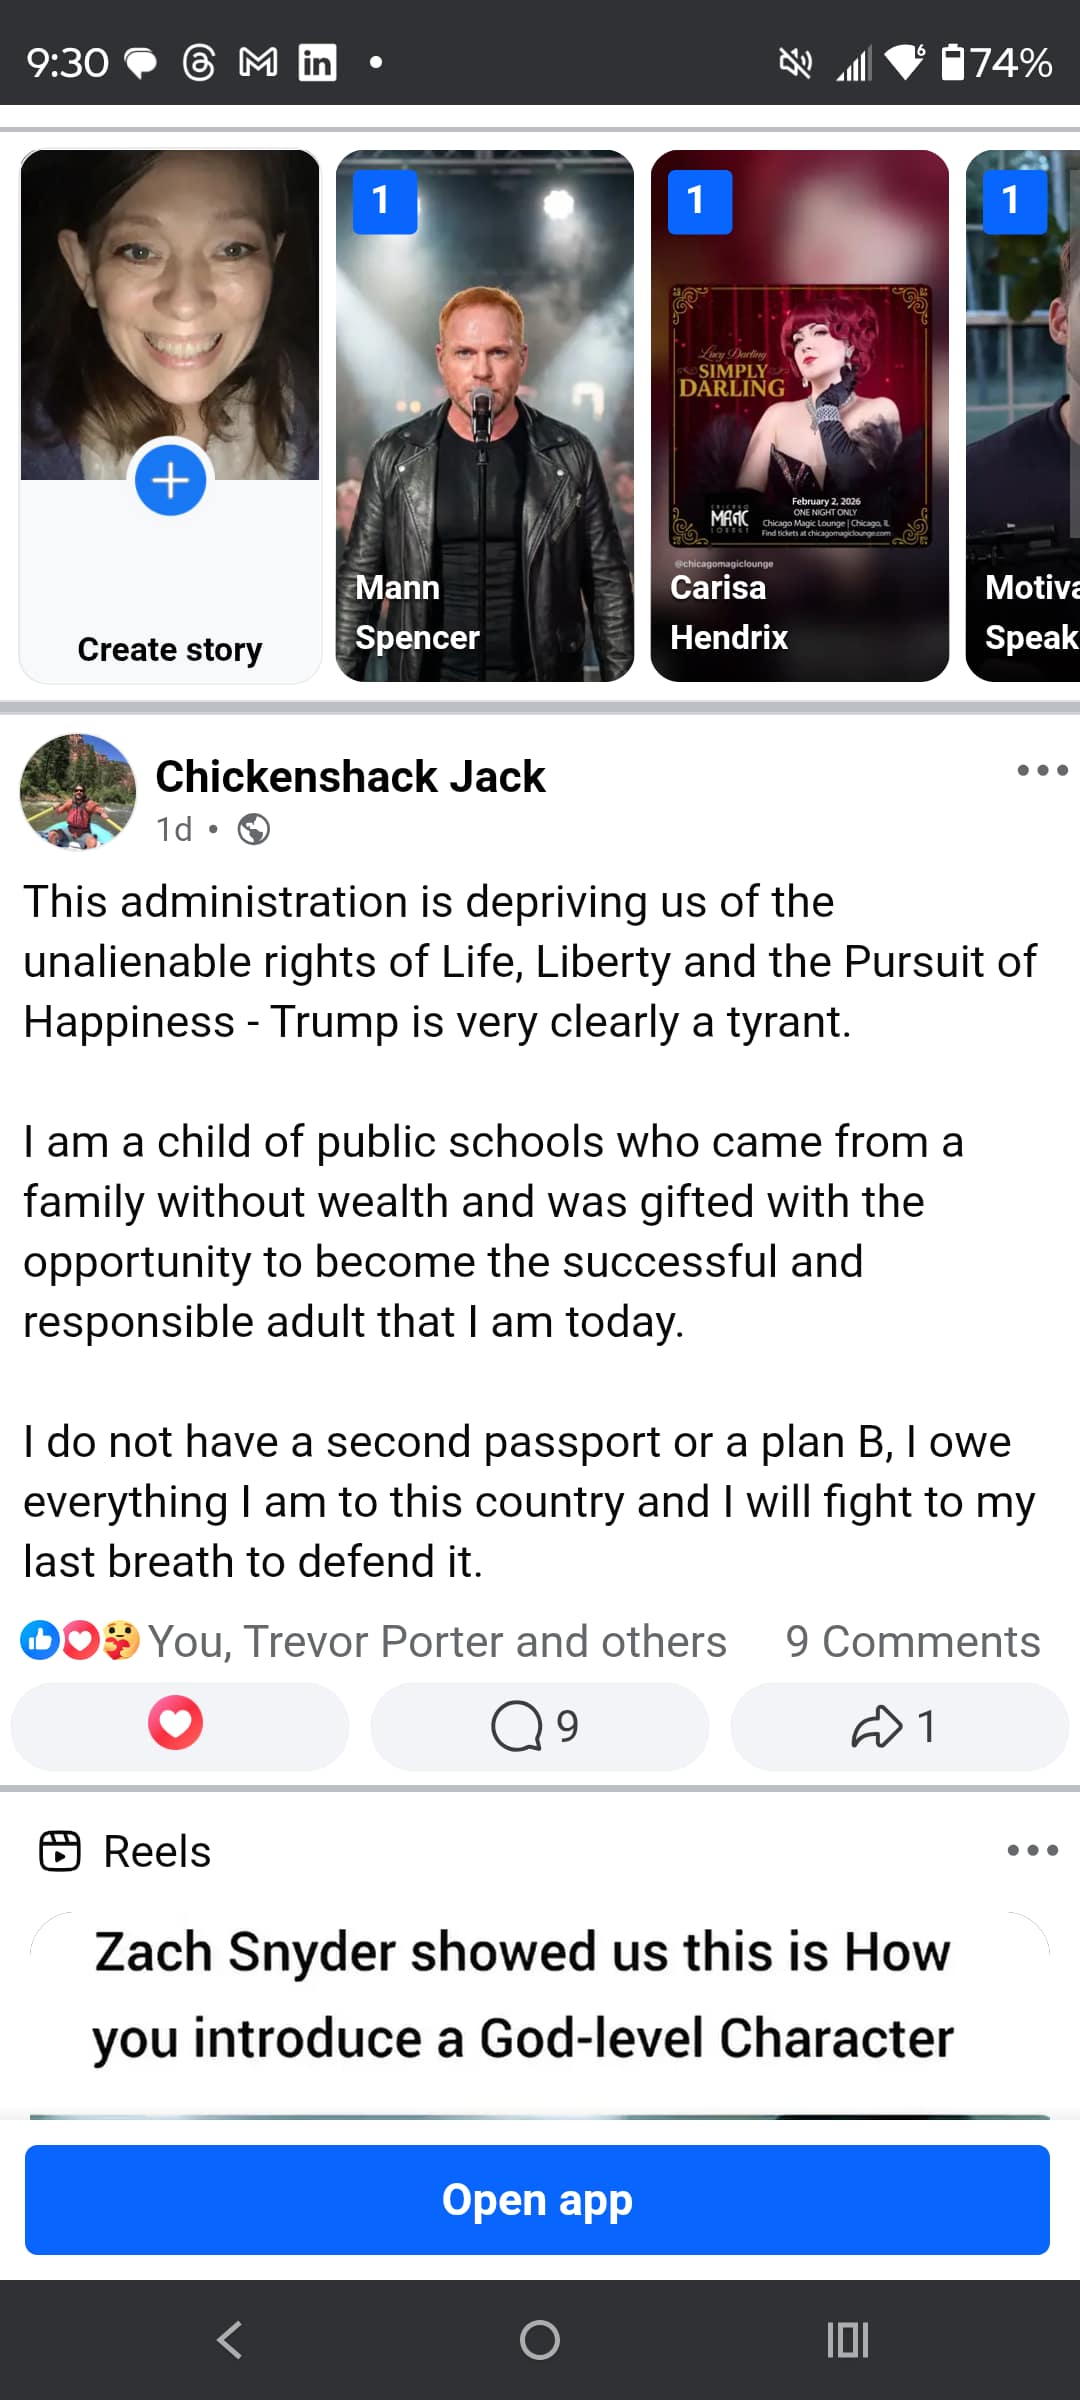Open the Motivational Speaker story card
Screen dimensions: 1080x2400
pyautogui.click(x=1024, y=416)
